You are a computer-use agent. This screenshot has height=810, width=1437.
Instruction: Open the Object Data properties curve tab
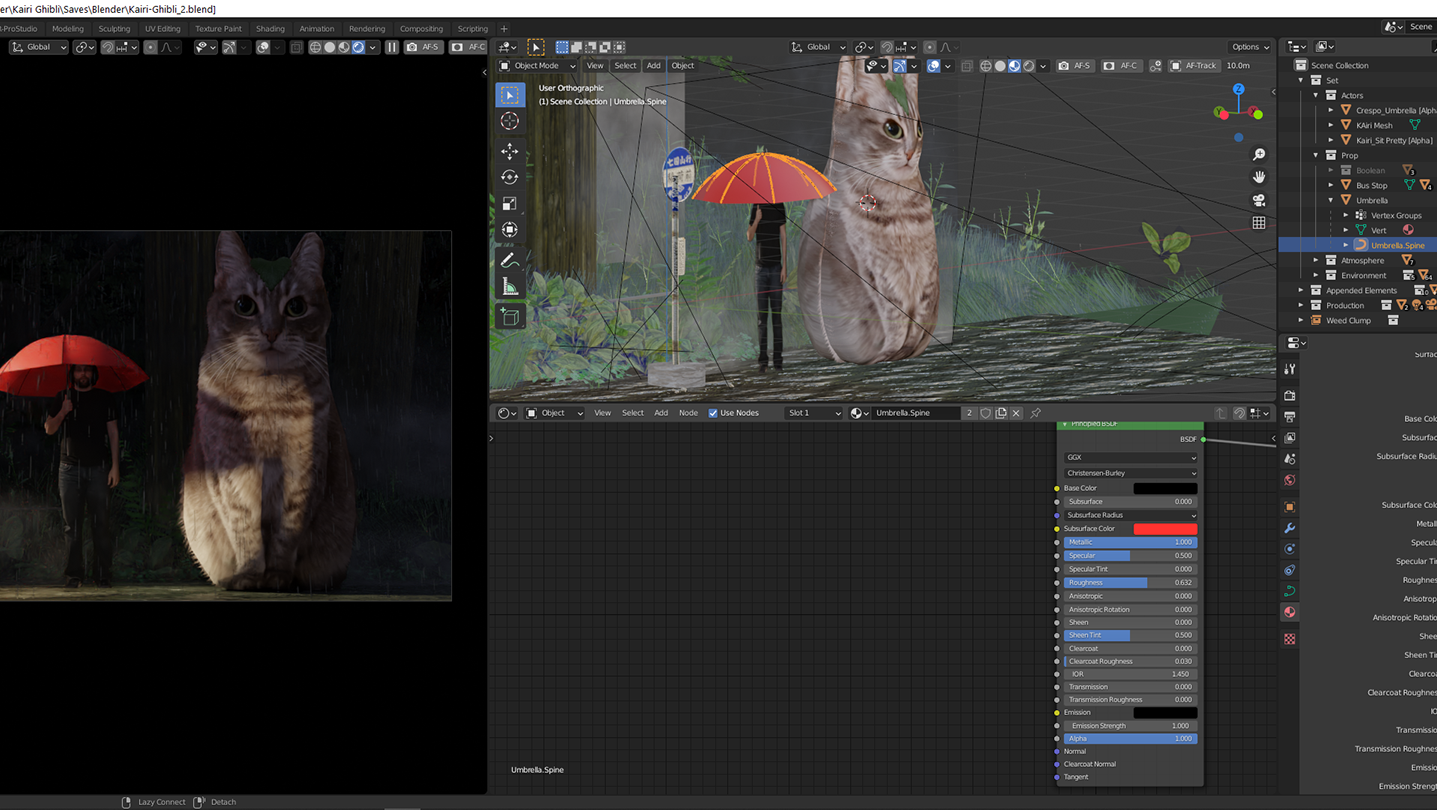pyautogui.click(x=1290, y=591)
